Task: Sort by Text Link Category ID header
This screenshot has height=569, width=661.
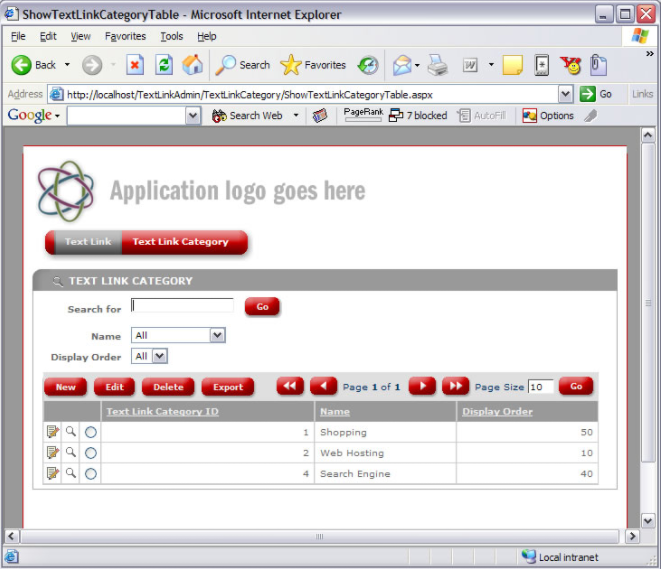Action: tap(162, 411)
